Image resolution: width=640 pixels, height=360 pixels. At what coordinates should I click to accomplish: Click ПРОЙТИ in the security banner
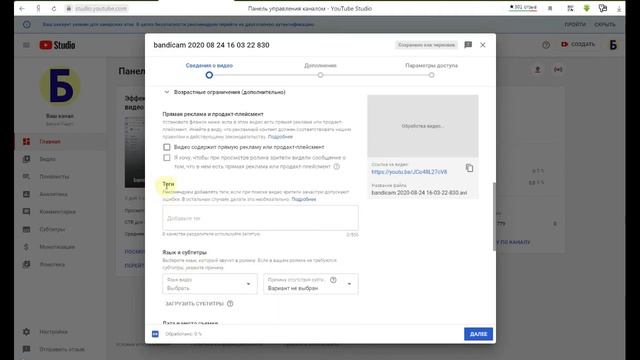point(575,24)
